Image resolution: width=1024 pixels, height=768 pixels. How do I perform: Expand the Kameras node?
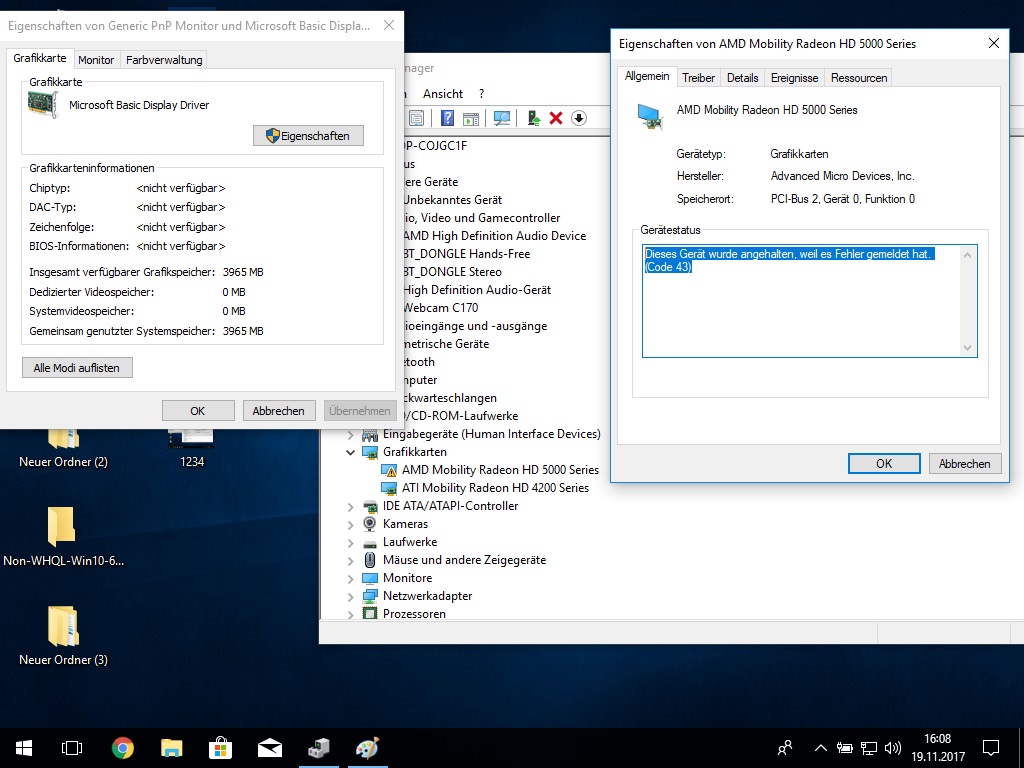click(x=351, y=524)
